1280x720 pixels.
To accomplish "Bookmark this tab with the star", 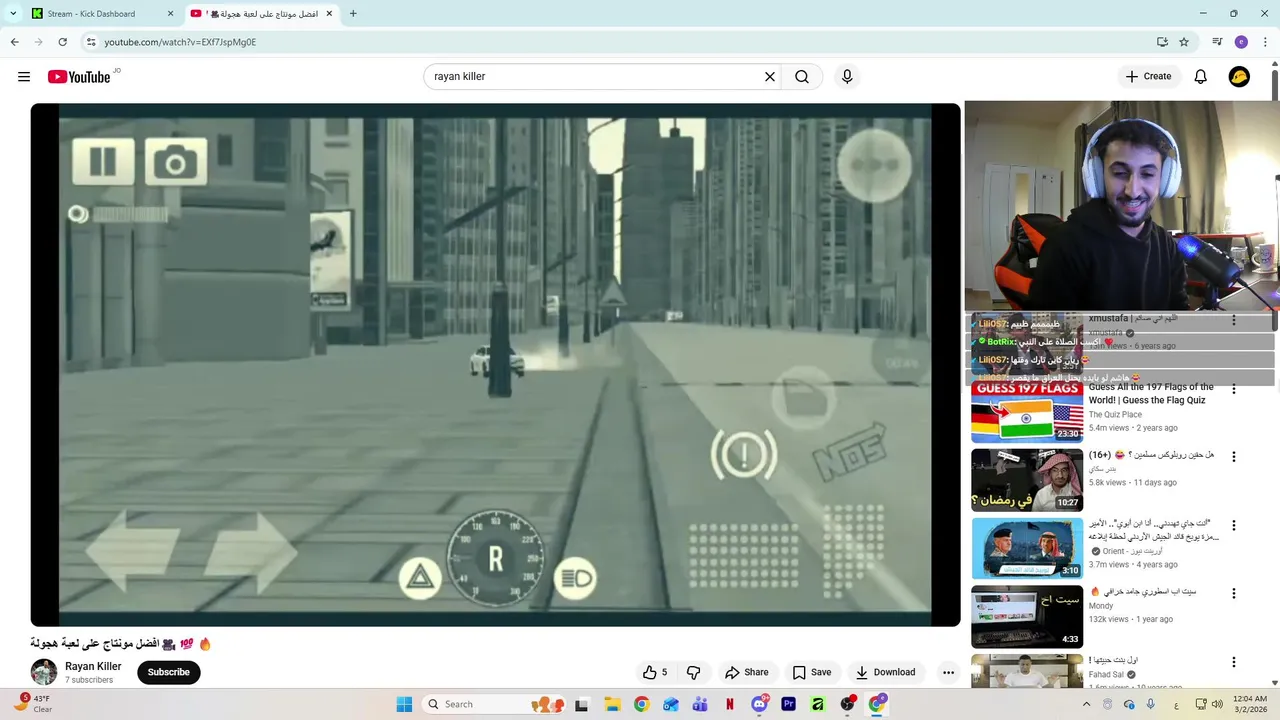I will pyautogui.click(x=1184, y=42).
